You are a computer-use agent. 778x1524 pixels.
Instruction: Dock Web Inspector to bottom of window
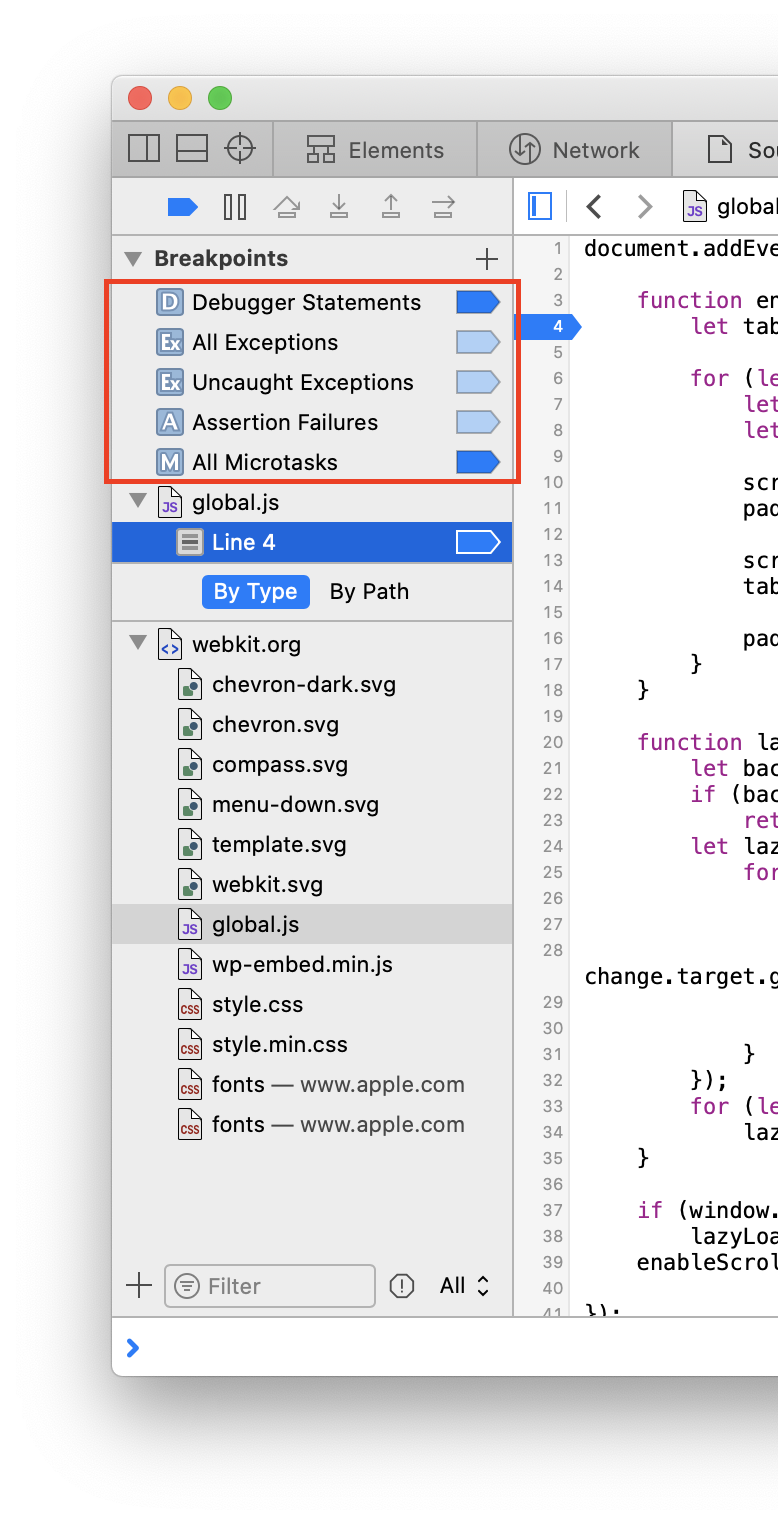pyautogui.click(x=192, y=150)
